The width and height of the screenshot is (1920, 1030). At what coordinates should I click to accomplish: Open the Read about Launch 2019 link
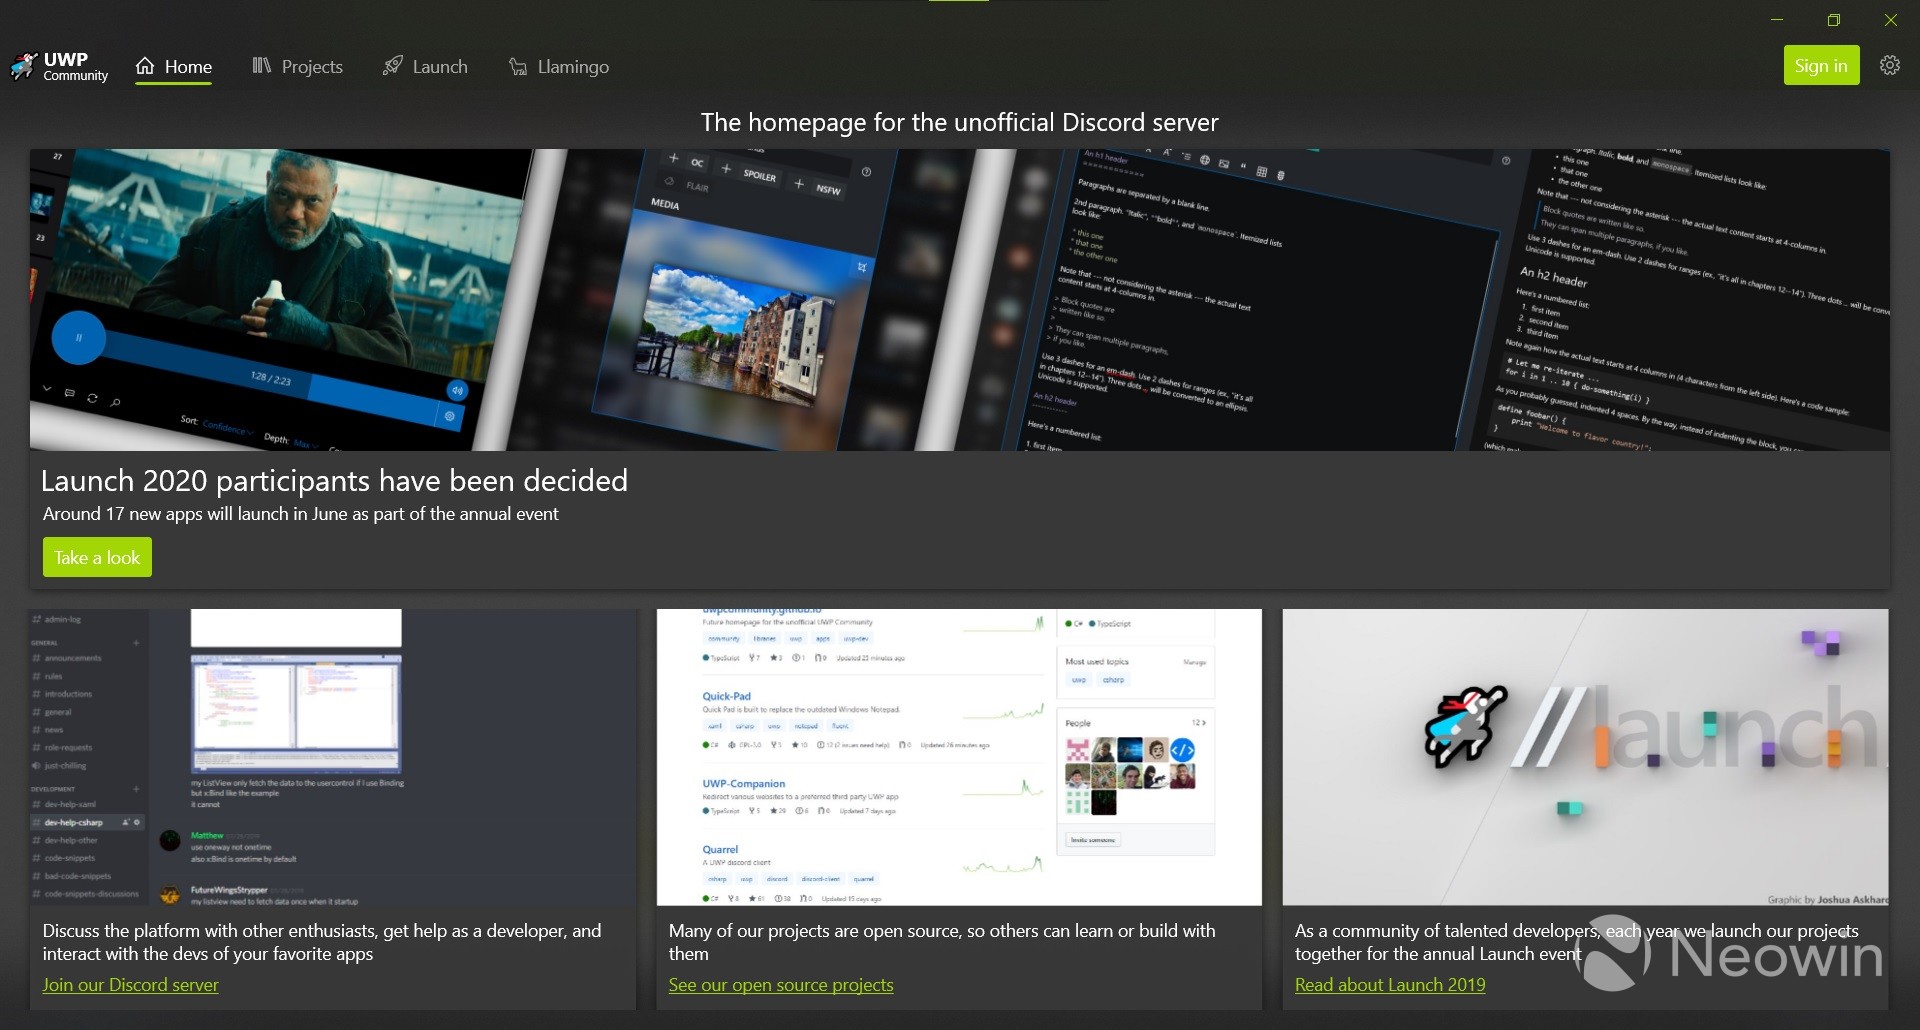(1390, 985)
